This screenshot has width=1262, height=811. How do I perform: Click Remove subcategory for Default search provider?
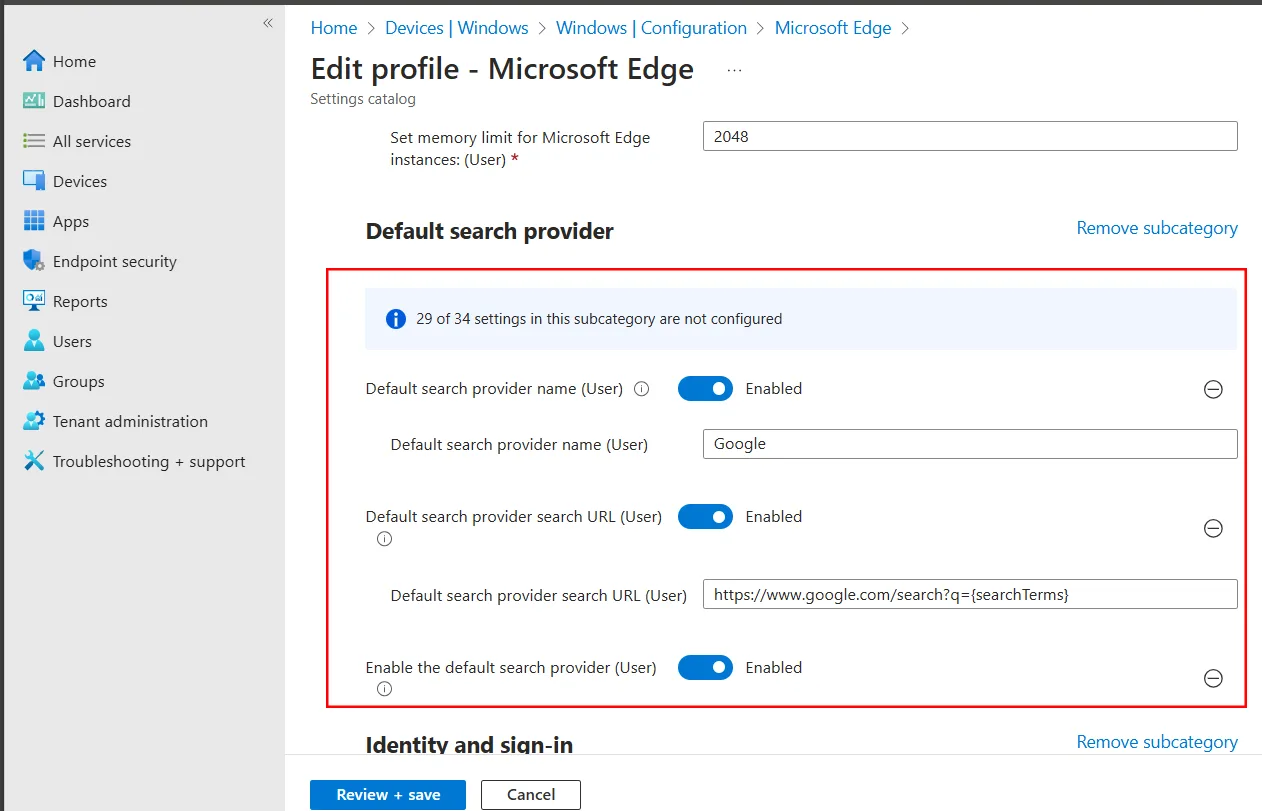(1157, 228)
